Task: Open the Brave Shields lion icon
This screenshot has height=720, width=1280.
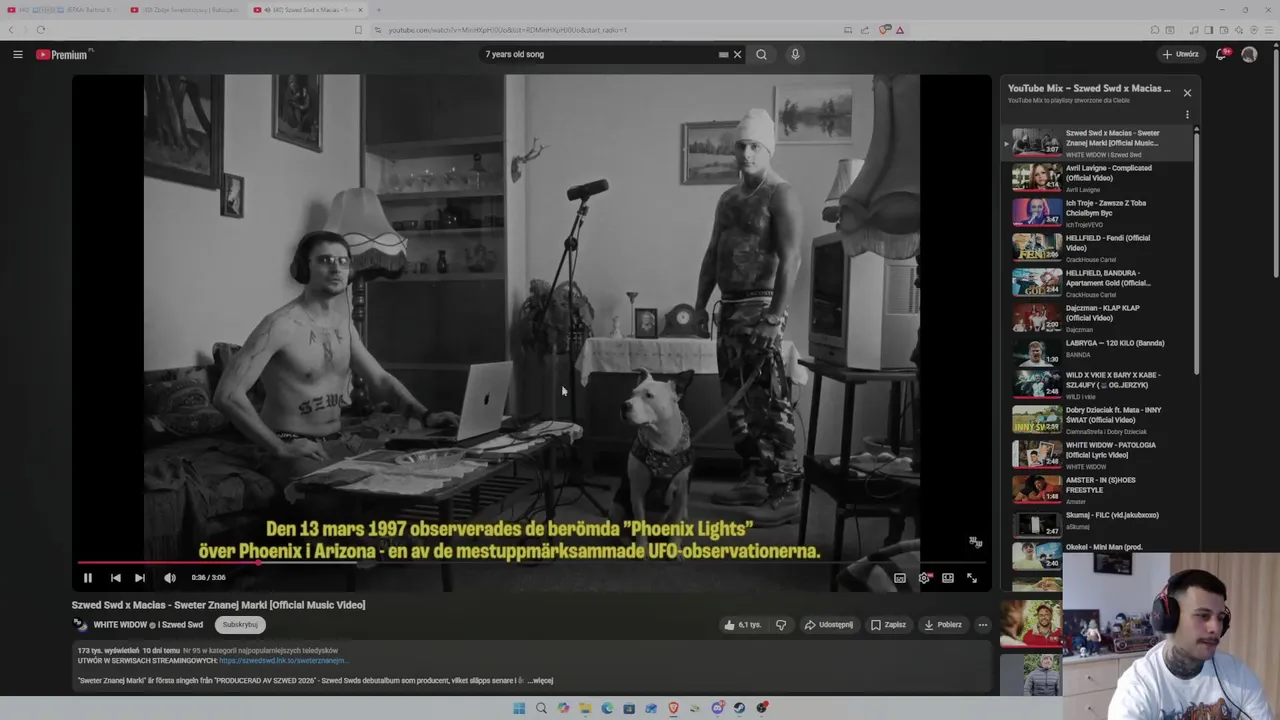Action: pos(884,30)
